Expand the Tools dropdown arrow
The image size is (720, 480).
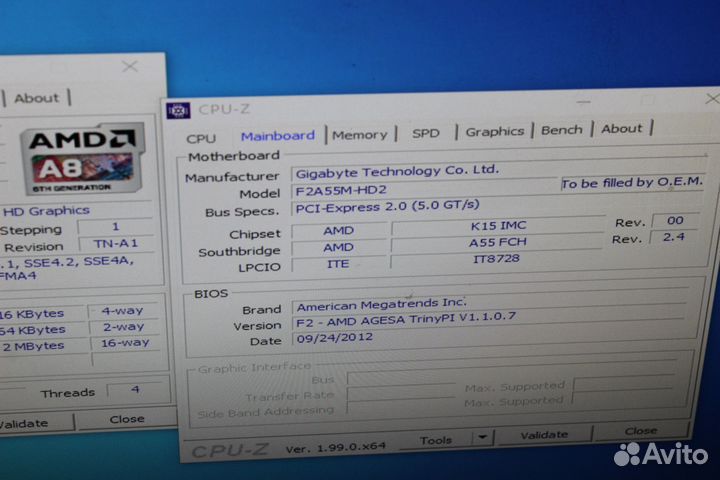coord(483,438)
